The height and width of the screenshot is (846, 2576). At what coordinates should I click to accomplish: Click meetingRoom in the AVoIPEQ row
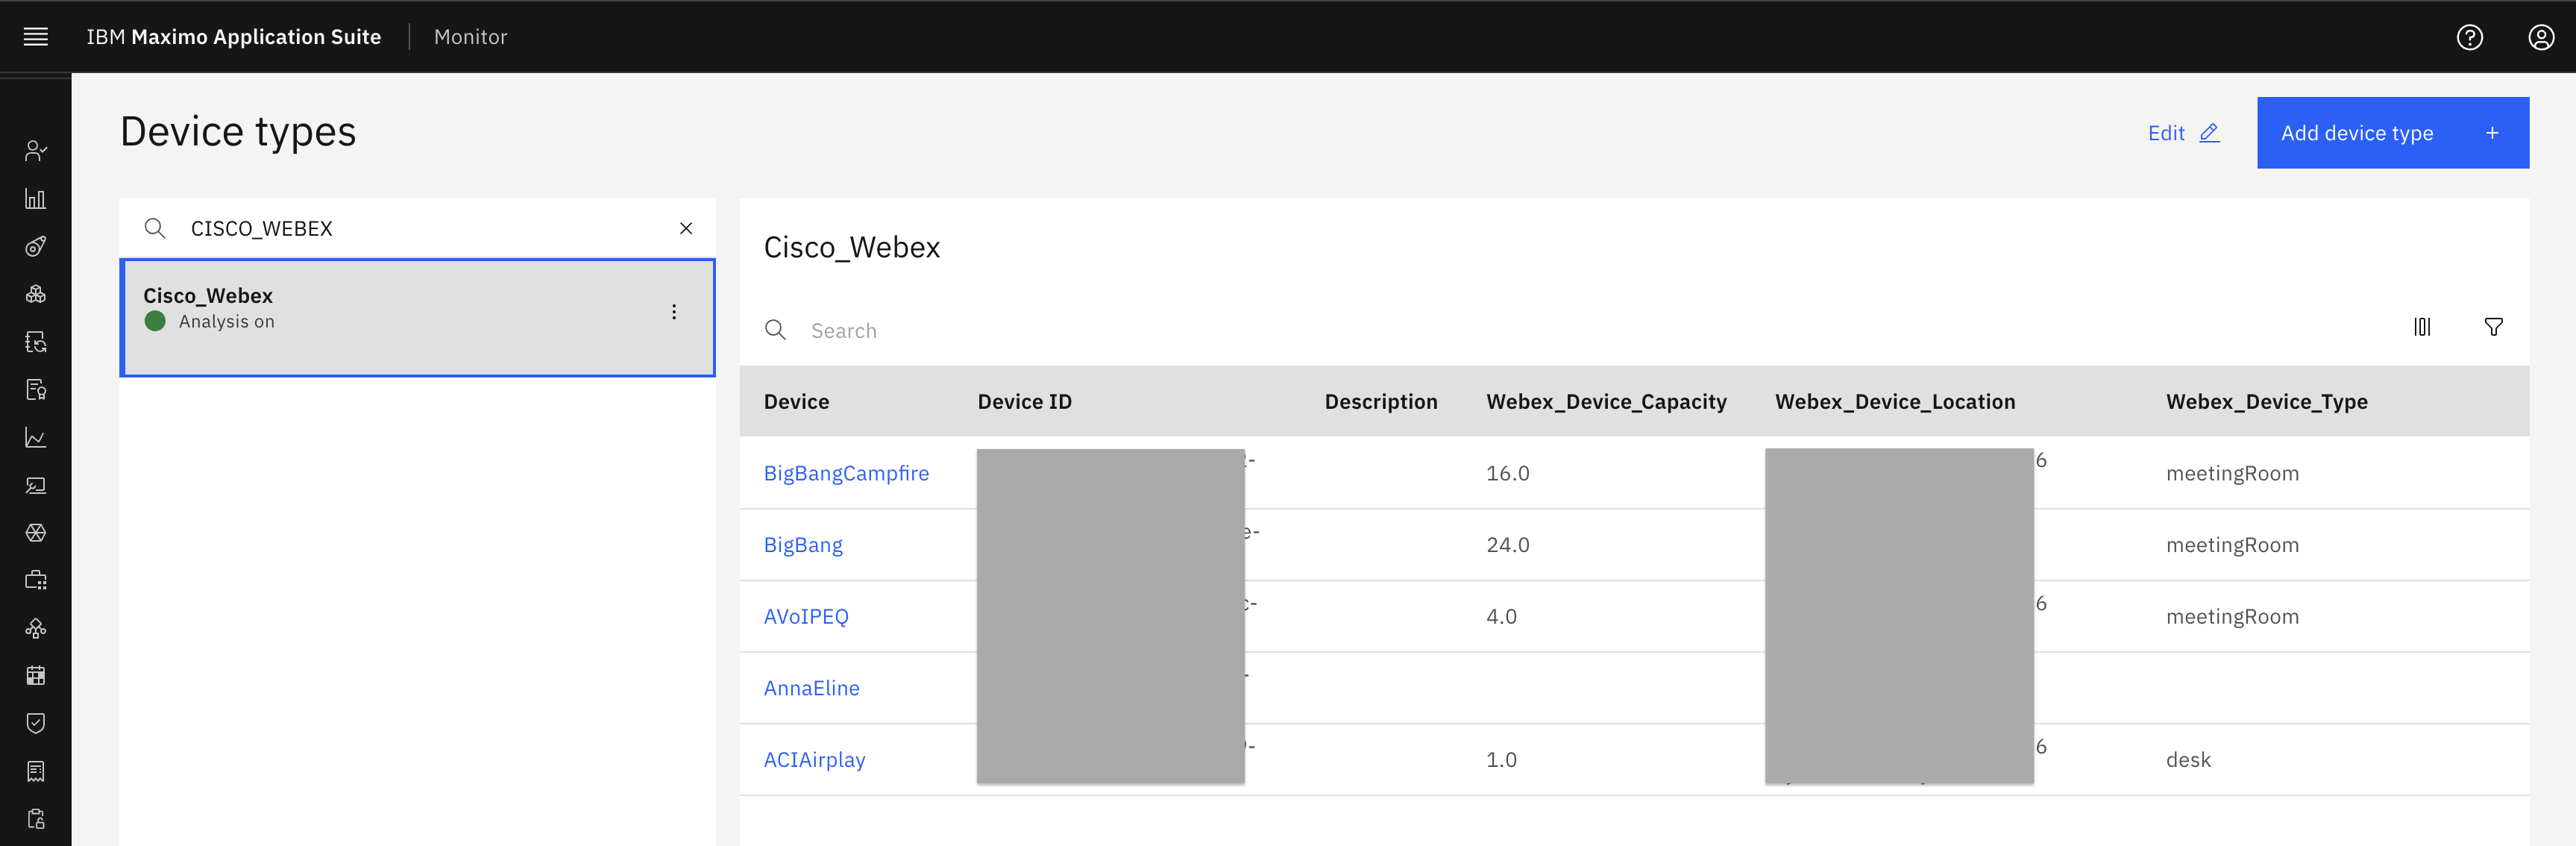pos(2232,616)
